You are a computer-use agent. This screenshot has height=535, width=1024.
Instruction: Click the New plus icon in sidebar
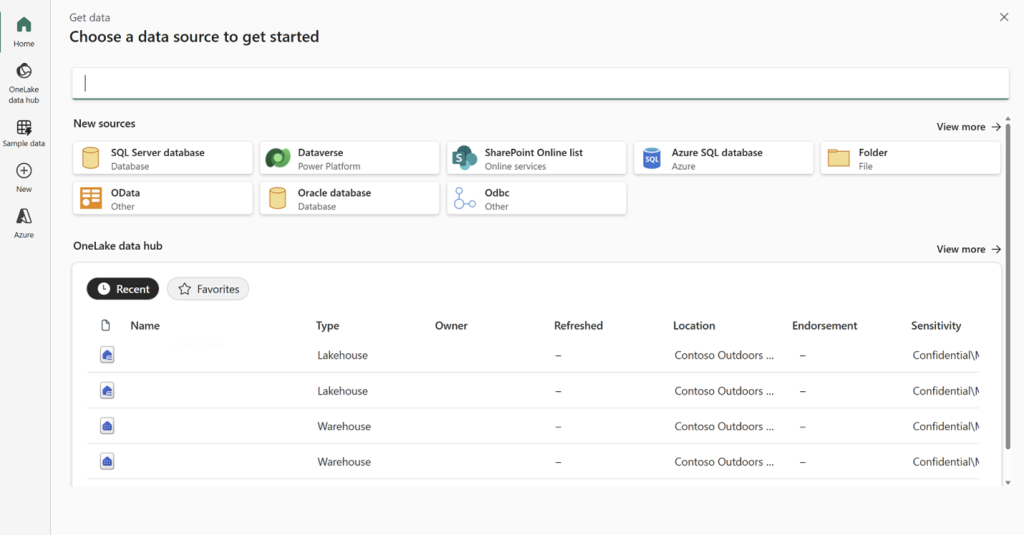tap(24, 170)
